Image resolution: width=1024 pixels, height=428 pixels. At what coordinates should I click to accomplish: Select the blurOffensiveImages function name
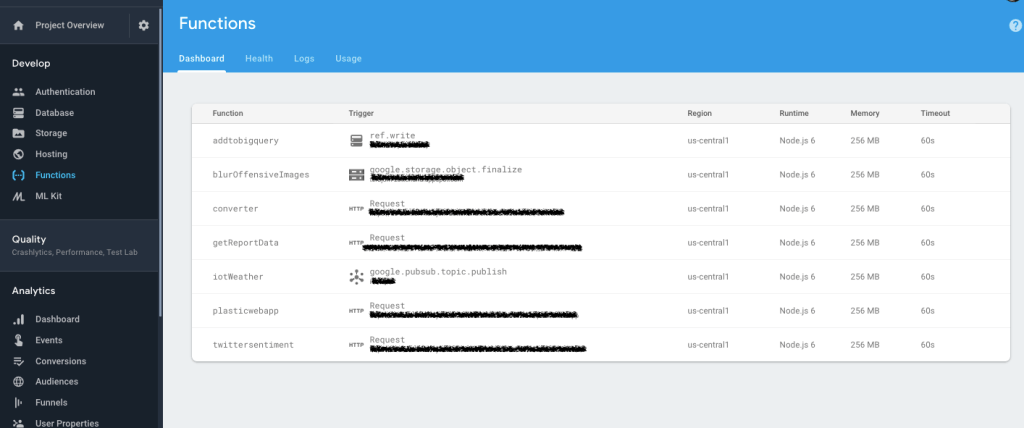[261, 174]
